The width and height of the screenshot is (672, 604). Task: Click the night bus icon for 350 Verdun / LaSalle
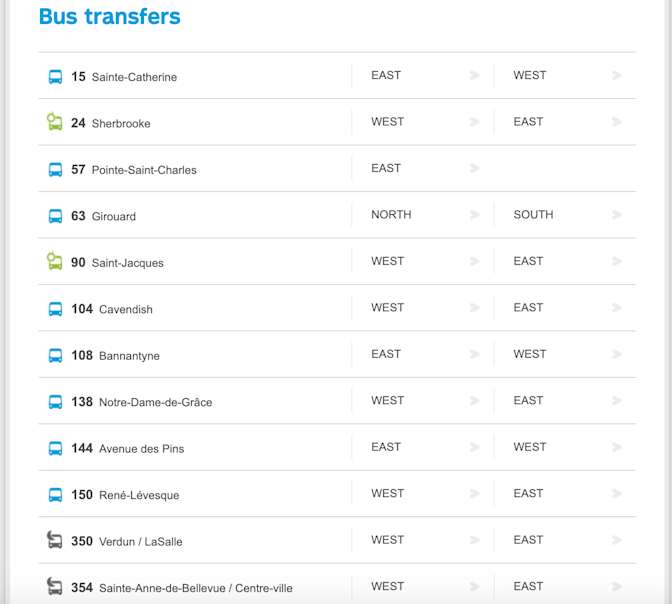[x=54, y=540]
